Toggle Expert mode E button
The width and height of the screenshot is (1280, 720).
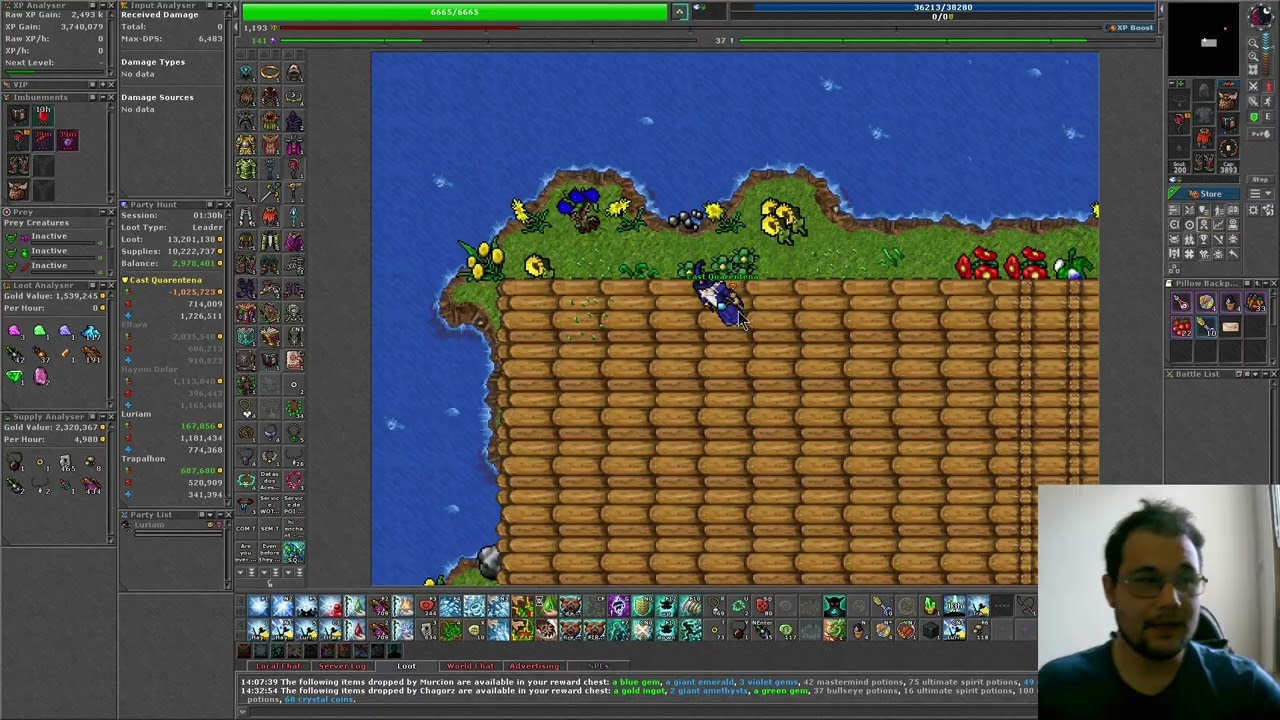point(1269,118)
